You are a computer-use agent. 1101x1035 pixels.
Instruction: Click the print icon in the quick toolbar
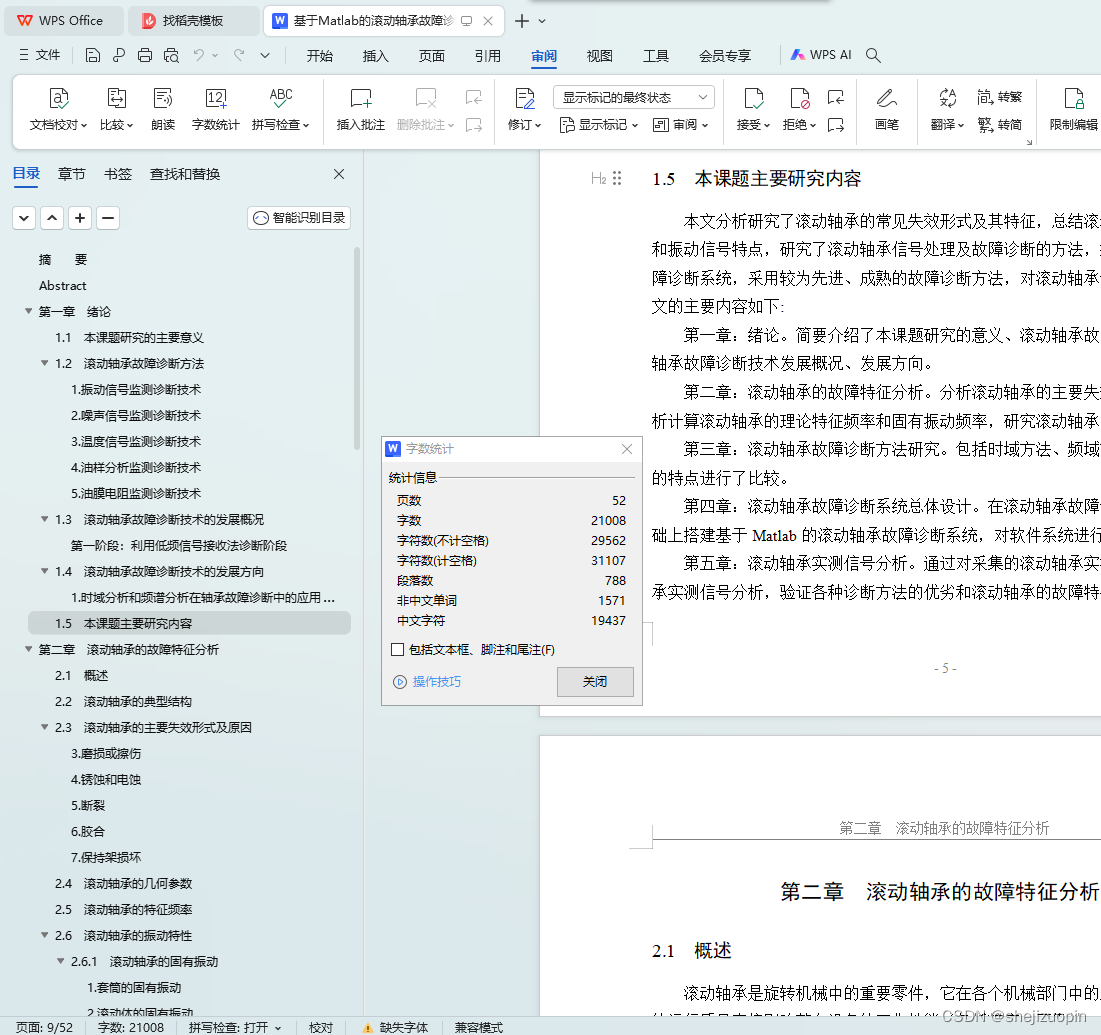click(145, 55)
